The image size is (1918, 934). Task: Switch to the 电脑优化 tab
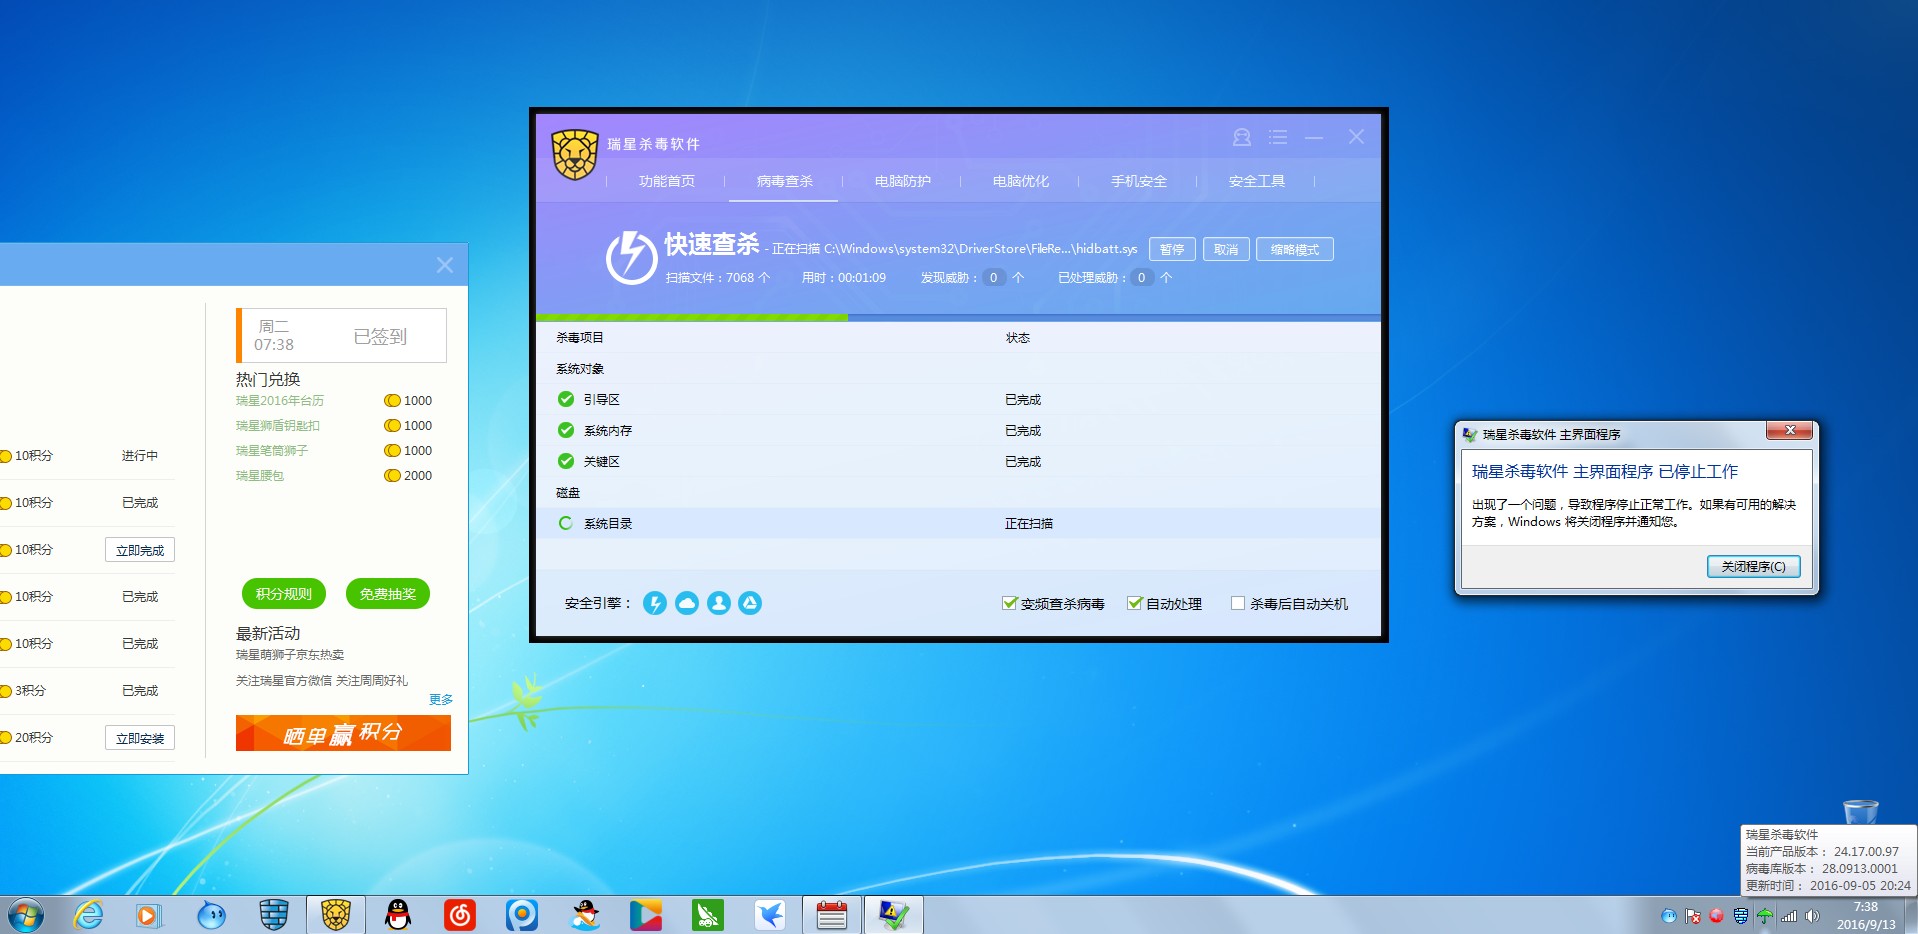pyautogui.click(x=1021, y=181)
